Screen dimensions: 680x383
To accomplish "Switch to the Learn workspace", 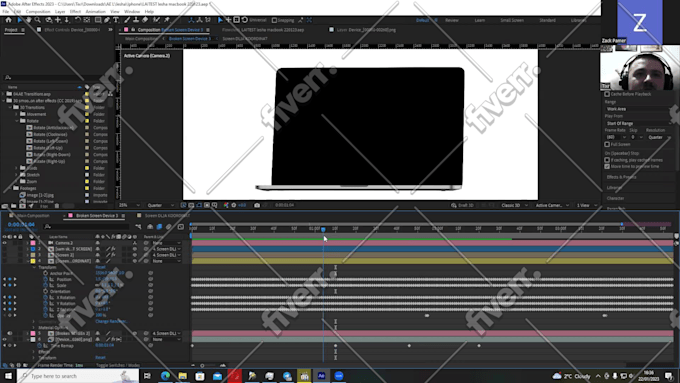I will (480, 20).
